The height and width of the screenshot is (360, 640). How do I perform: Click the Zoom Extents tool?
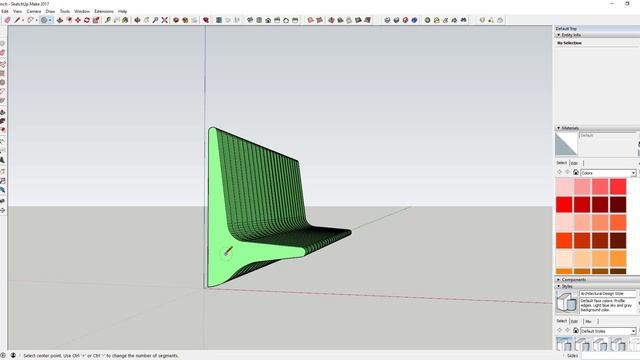164,20
